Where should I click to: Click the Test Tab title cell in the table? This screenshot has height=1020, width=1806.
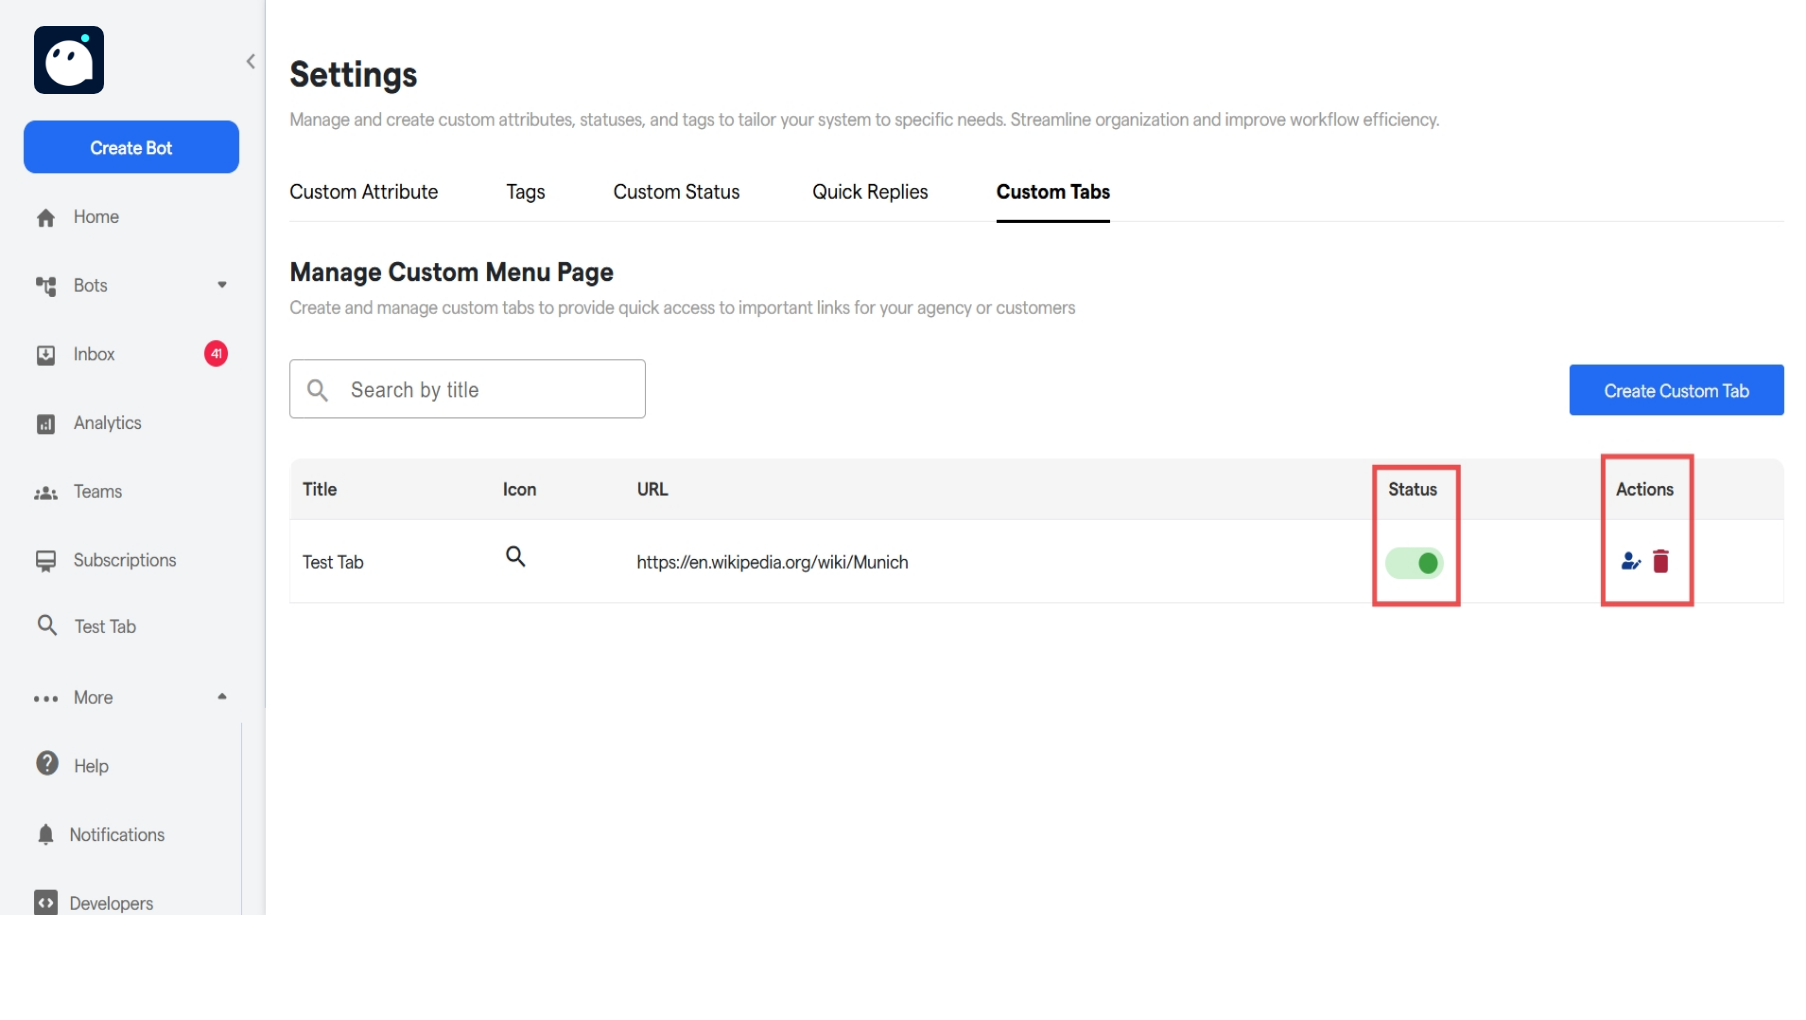coord(333,562)
